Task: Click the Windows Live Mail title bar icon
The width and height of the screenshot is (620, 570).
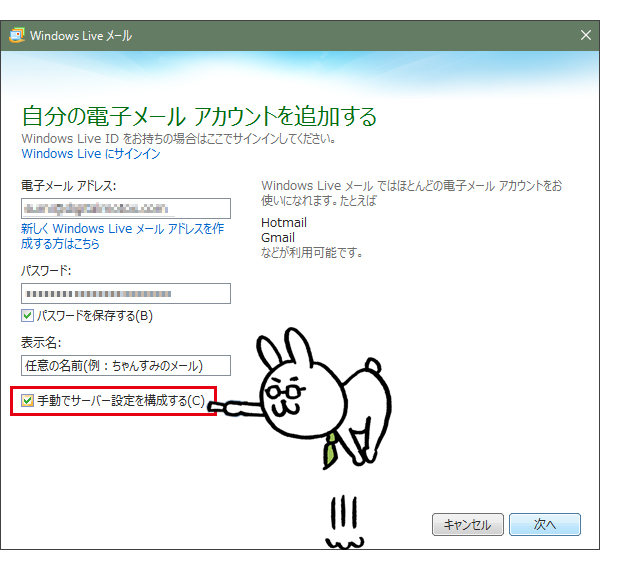Action: [x=17, y=36]
